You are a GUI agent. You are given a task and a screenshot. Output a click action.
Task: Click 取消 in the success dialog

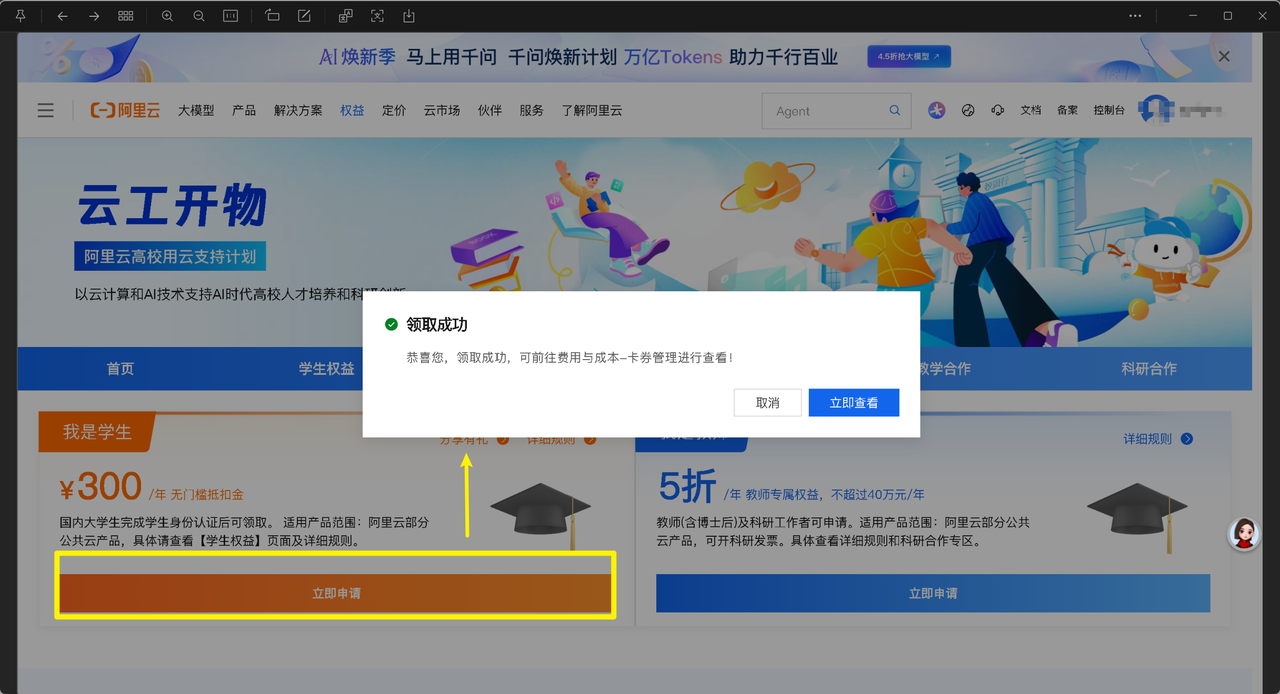[768, 403]
